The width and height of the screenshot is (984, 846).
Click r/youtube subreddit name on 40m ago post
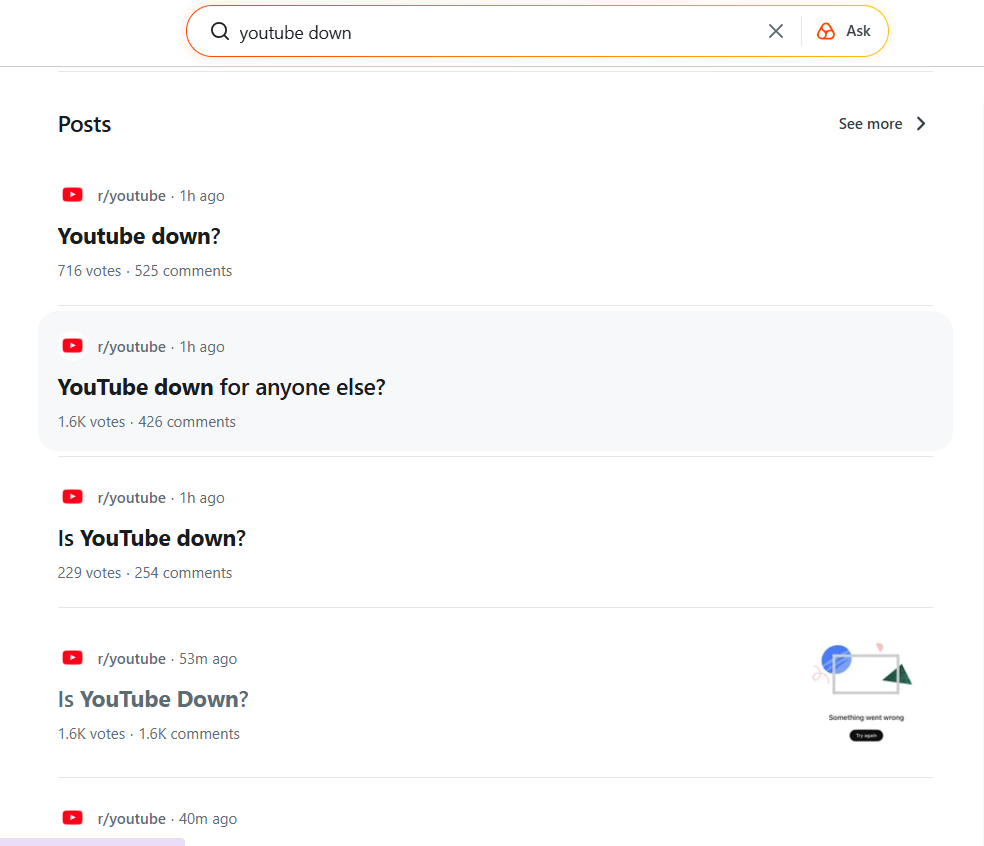[131, 819]
